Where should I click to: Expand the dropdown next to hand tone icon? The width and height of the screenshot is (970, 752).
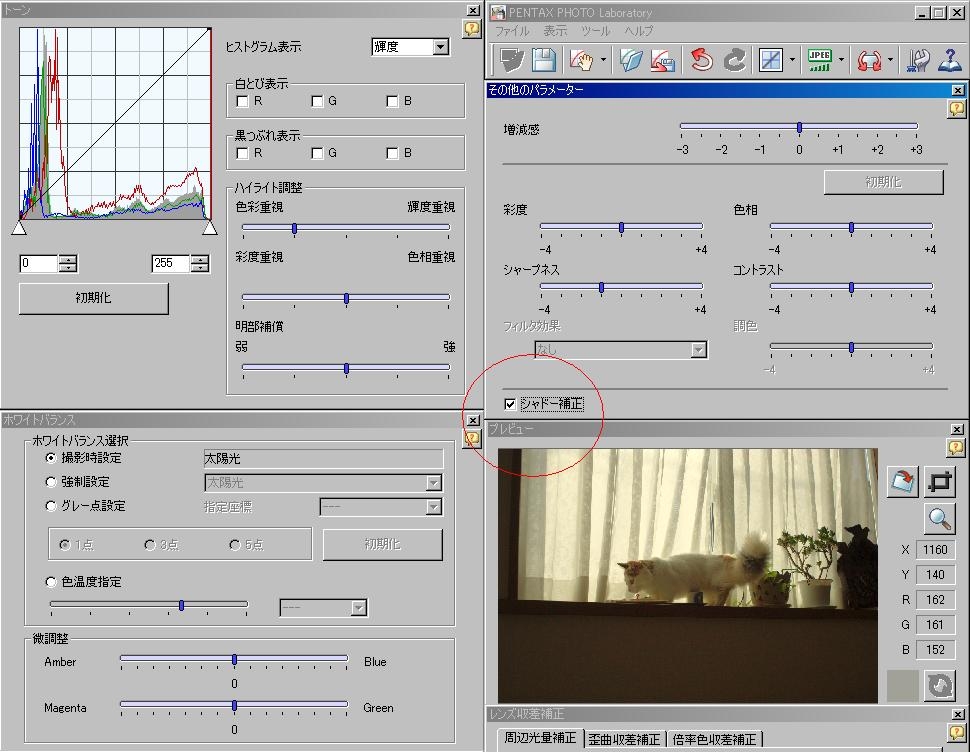pos(604,61)
